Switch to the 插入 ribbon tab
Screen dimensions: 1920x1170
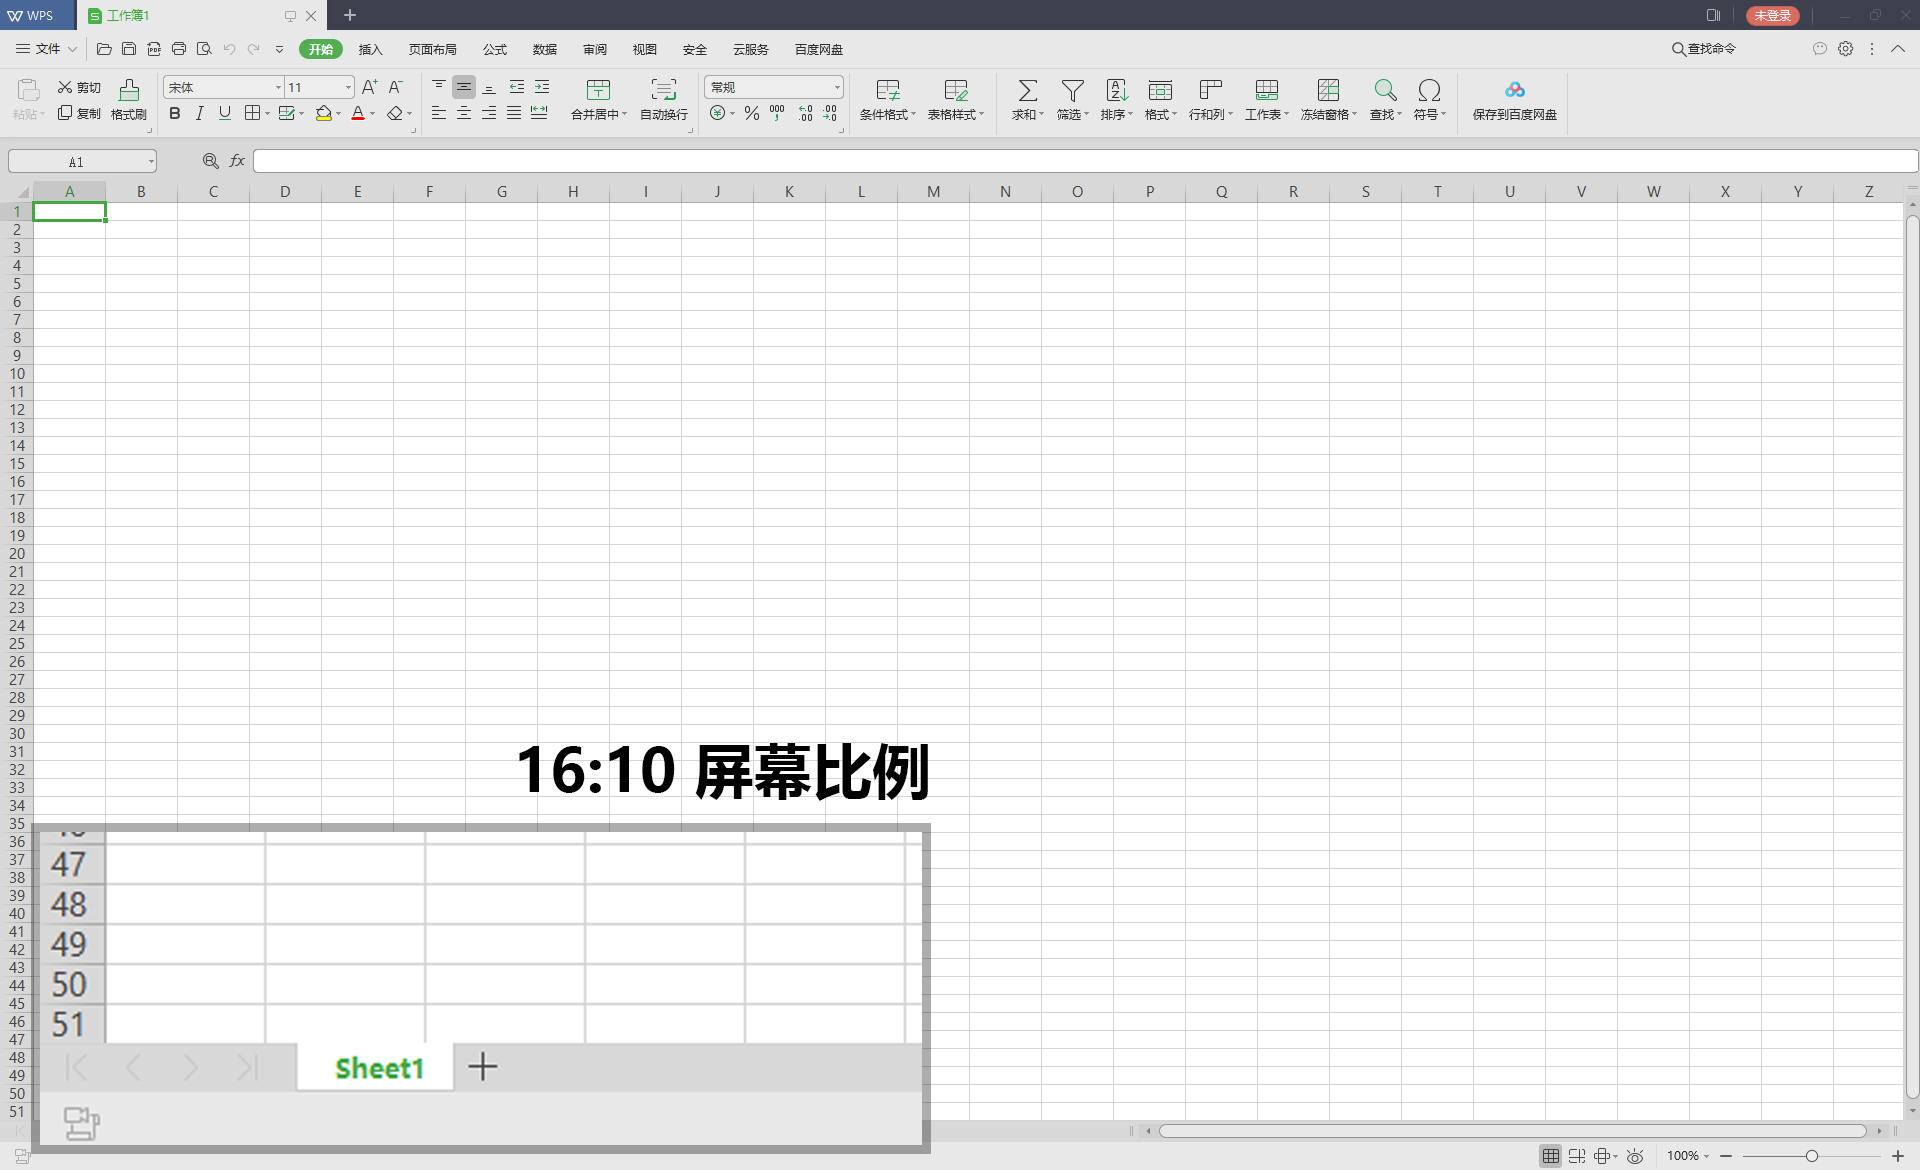[x=371, y=49]
